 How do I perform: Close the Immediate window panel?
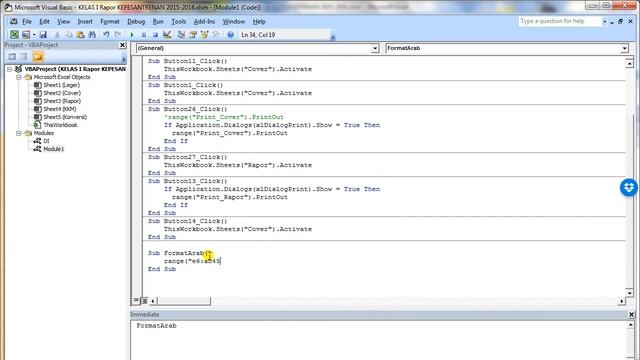631,314
